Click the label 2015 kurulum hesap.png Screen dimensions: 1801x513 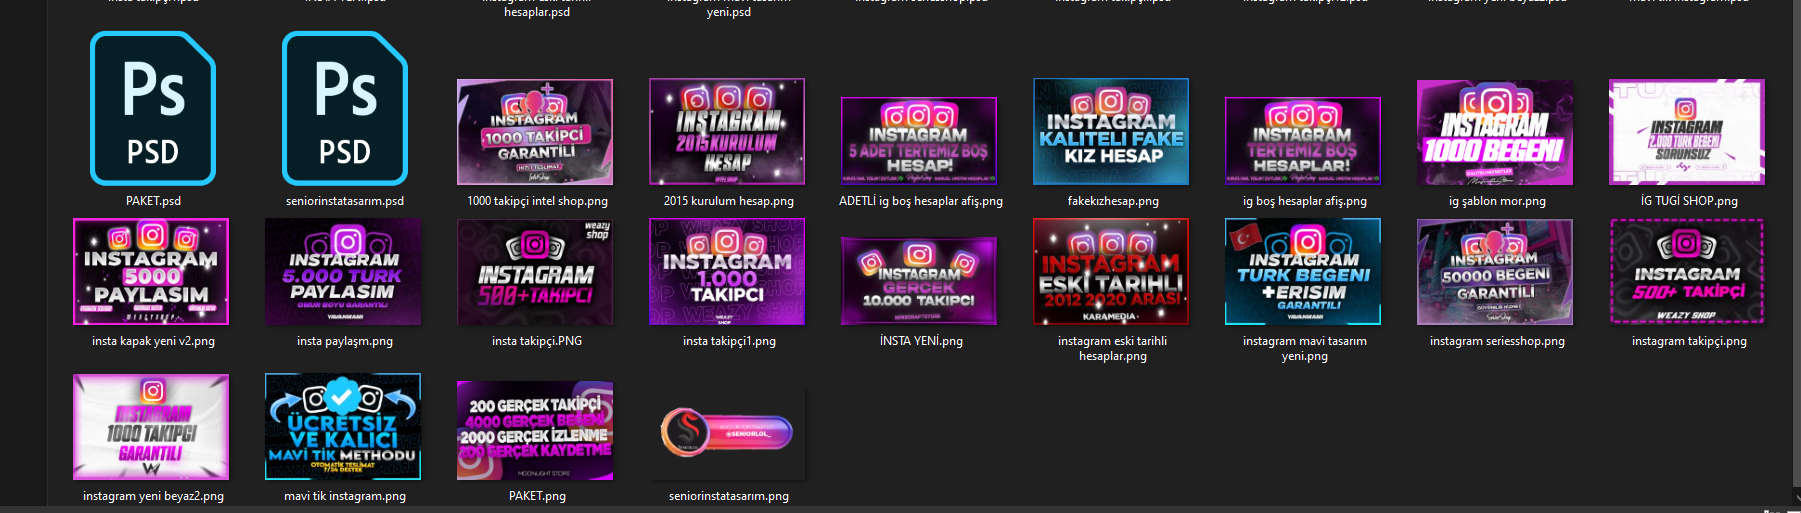click(x=729, y=201)
